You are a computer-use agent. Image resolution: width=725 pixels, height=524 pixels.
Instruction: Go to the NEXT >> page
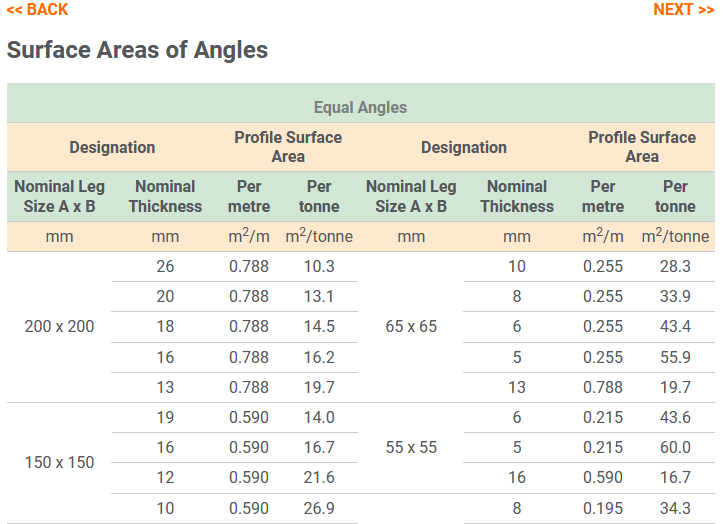tap(683, 10)
